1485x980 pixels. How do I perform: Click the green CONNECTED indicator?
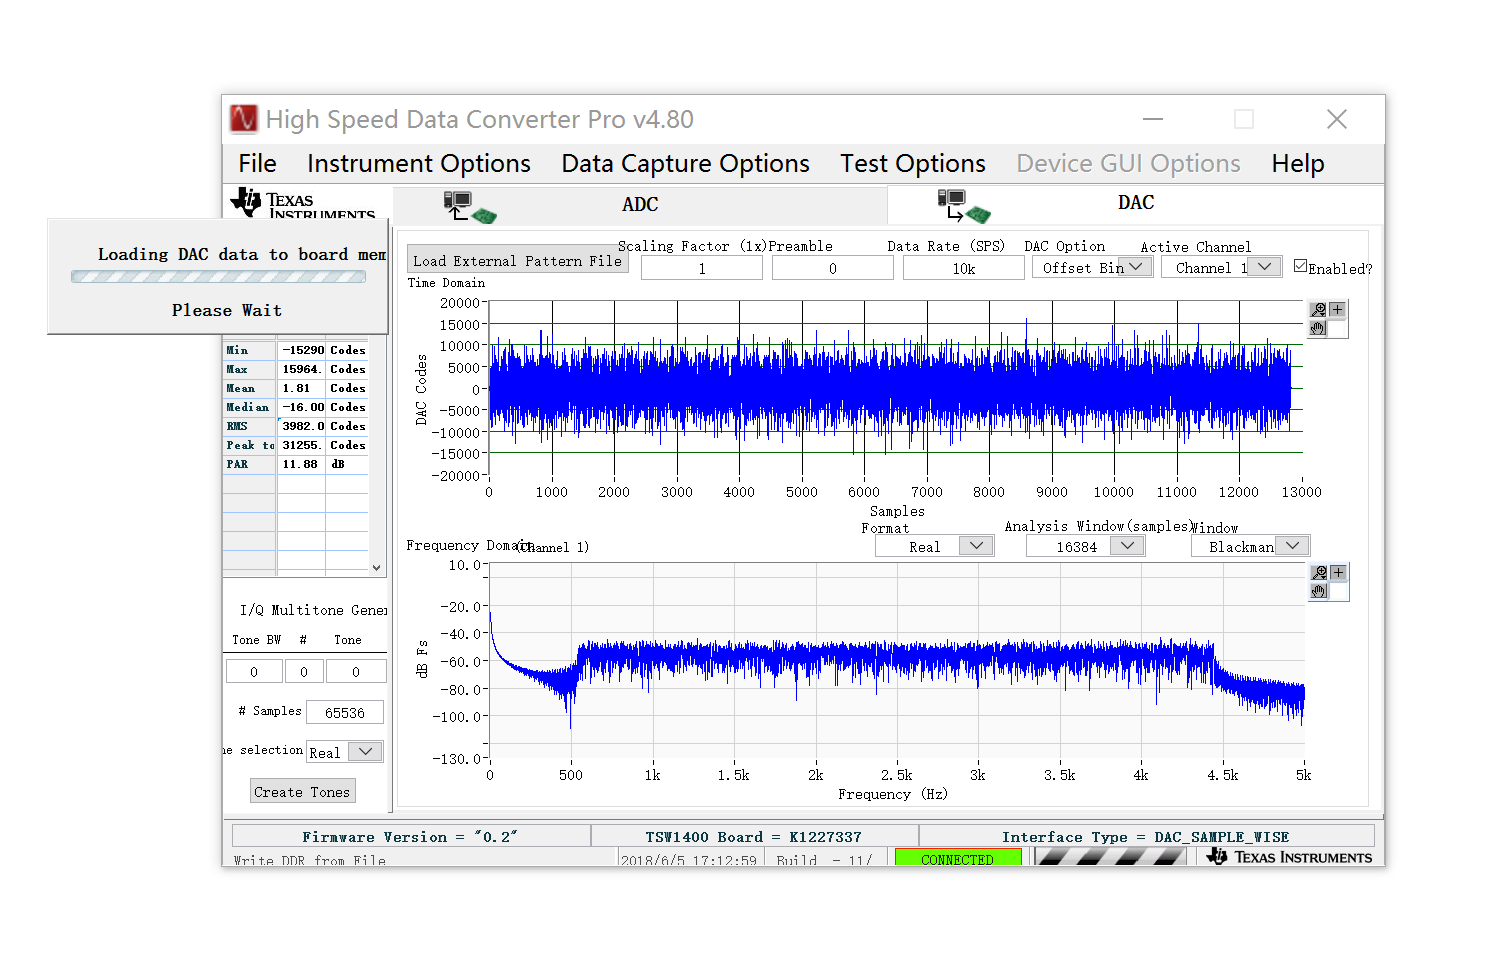(958, 858)
